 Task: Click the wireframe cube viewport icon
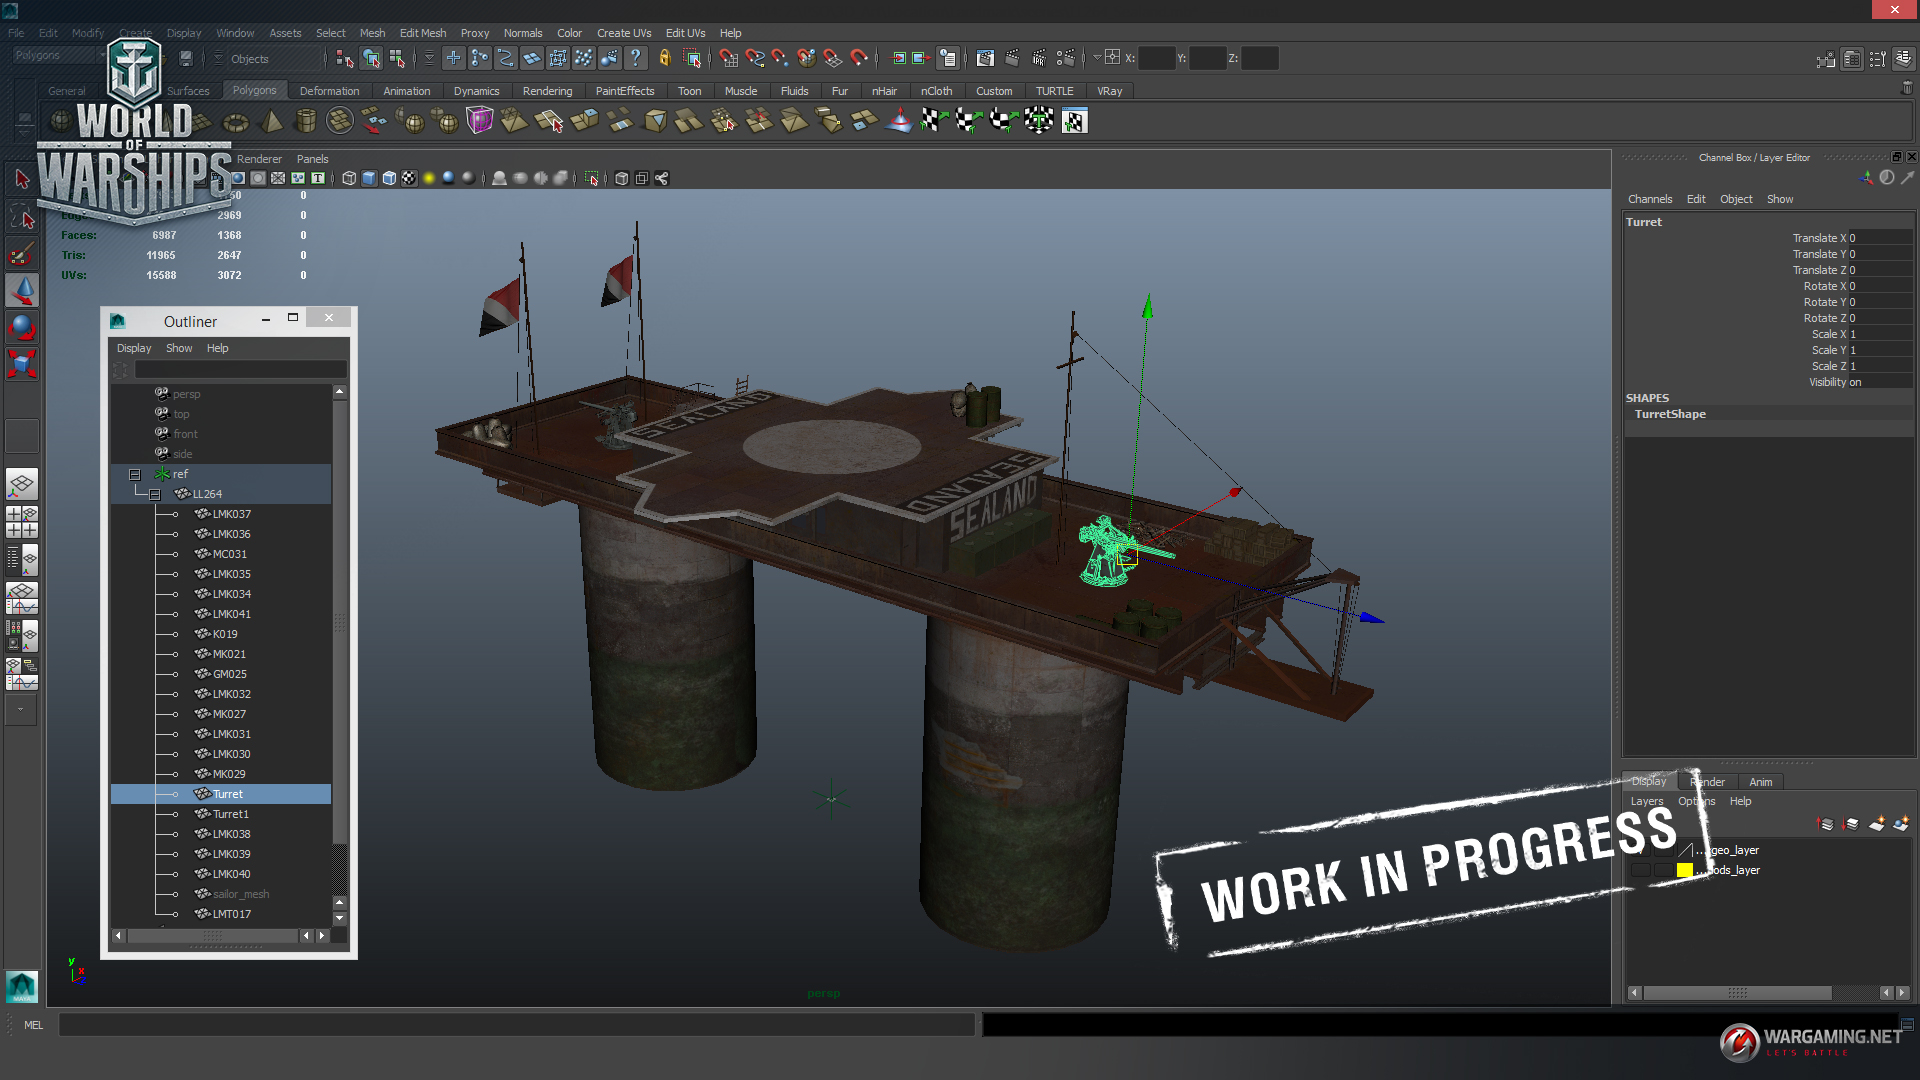coord(349,178)
